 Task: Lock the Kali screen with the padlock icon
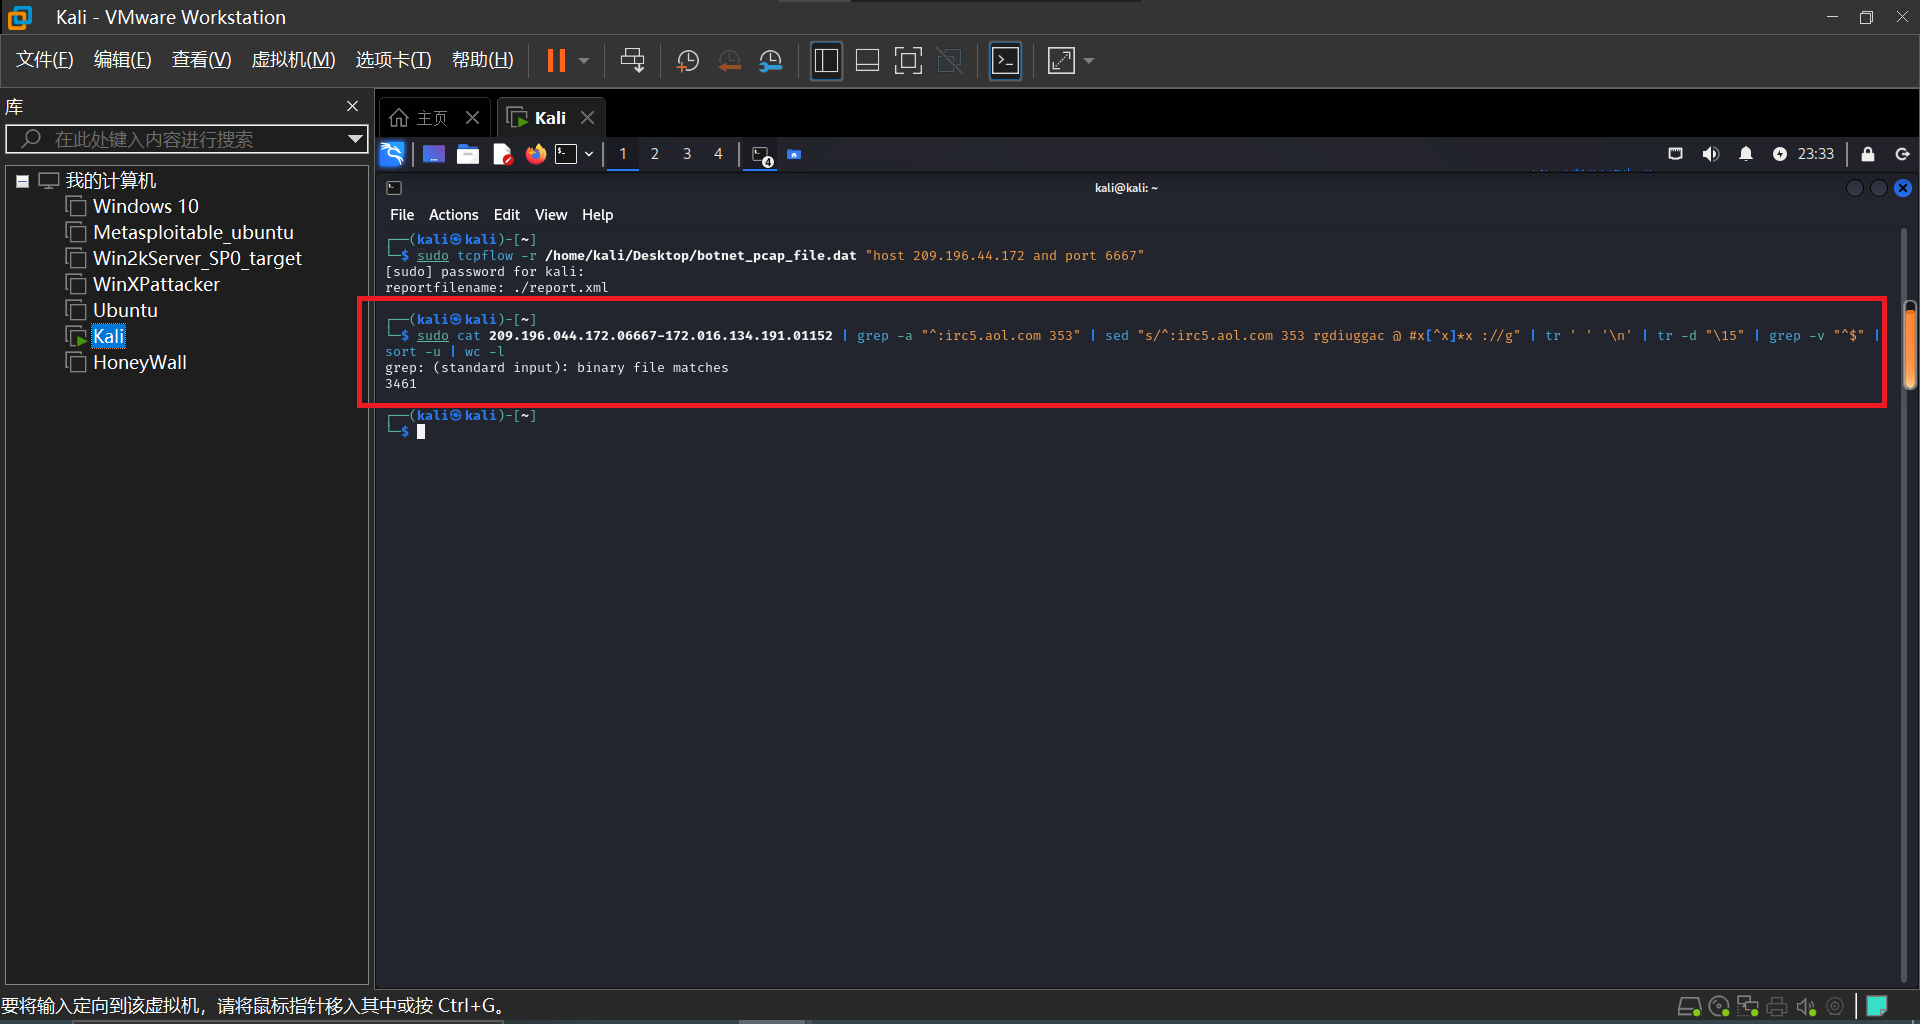pos(1867,154)
